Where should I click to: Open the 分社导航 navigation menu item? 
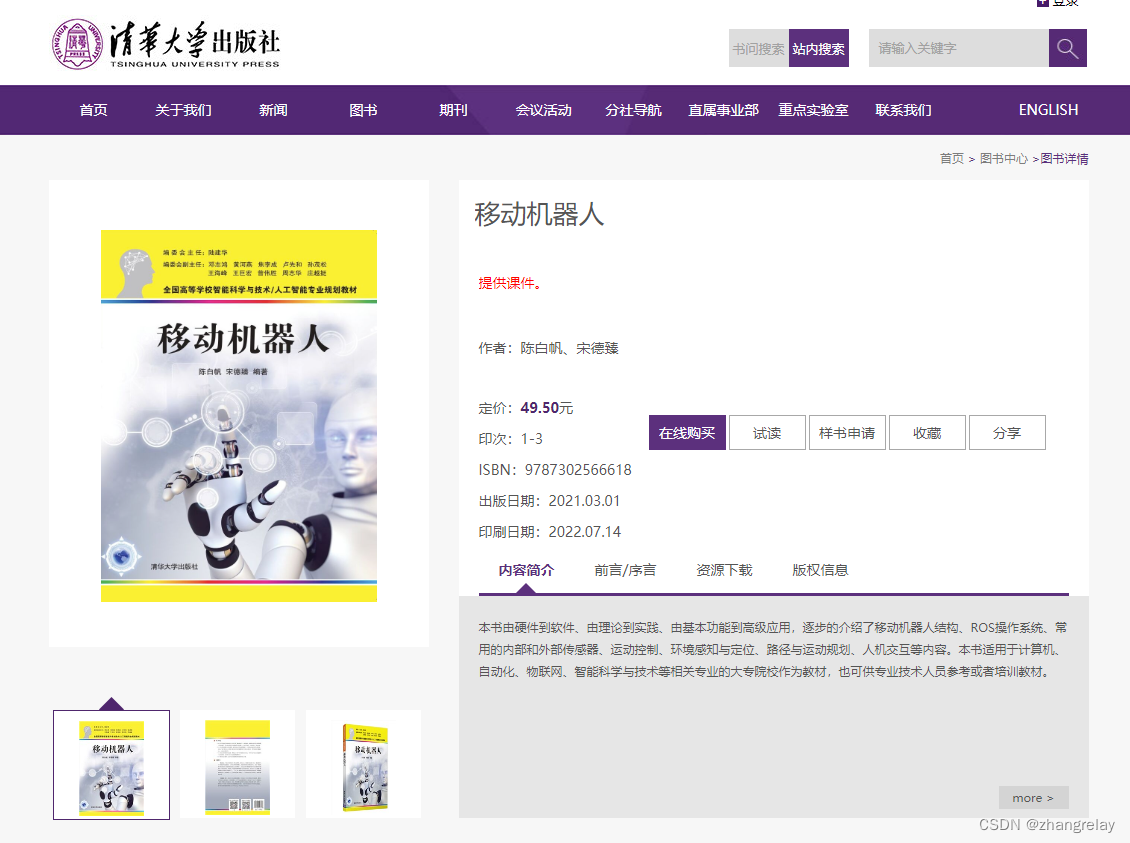pyautogui.click(x=633, y=110)
